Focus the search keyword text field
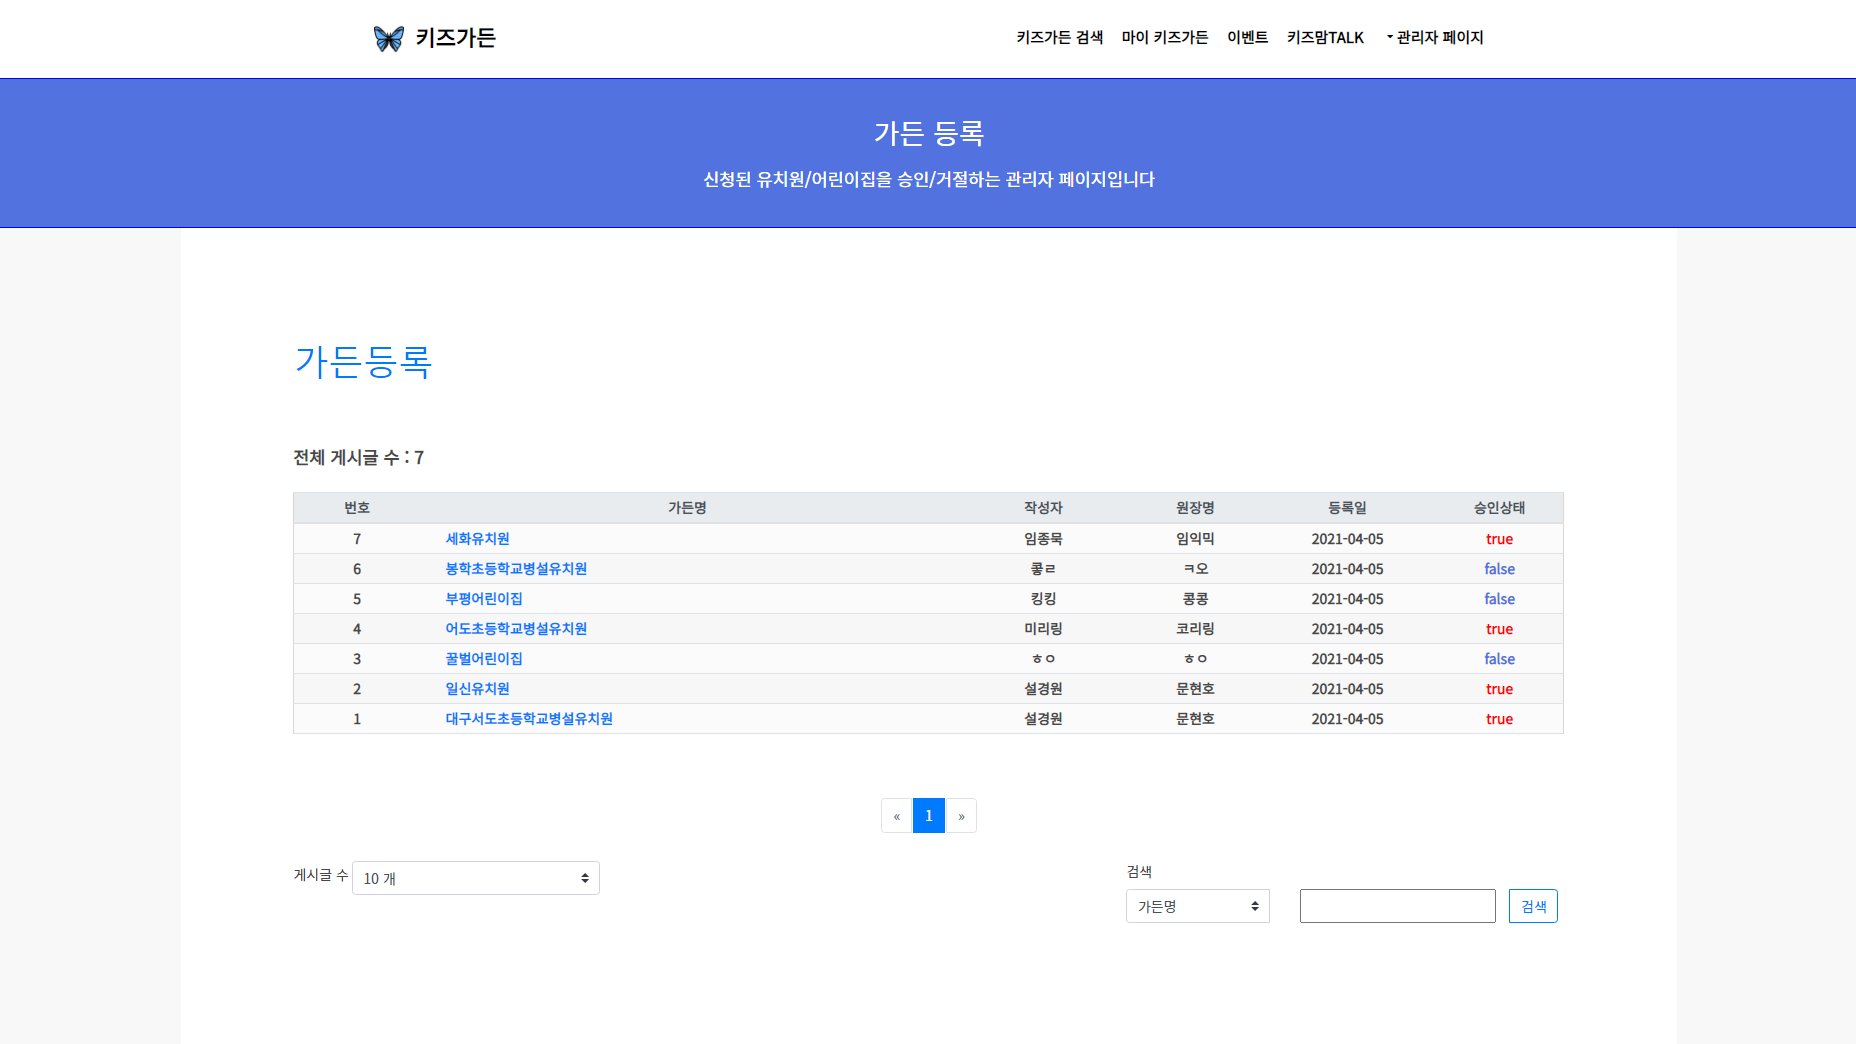Image resolution: width=1856 pixels, height=1044 pixels. 1398,906
